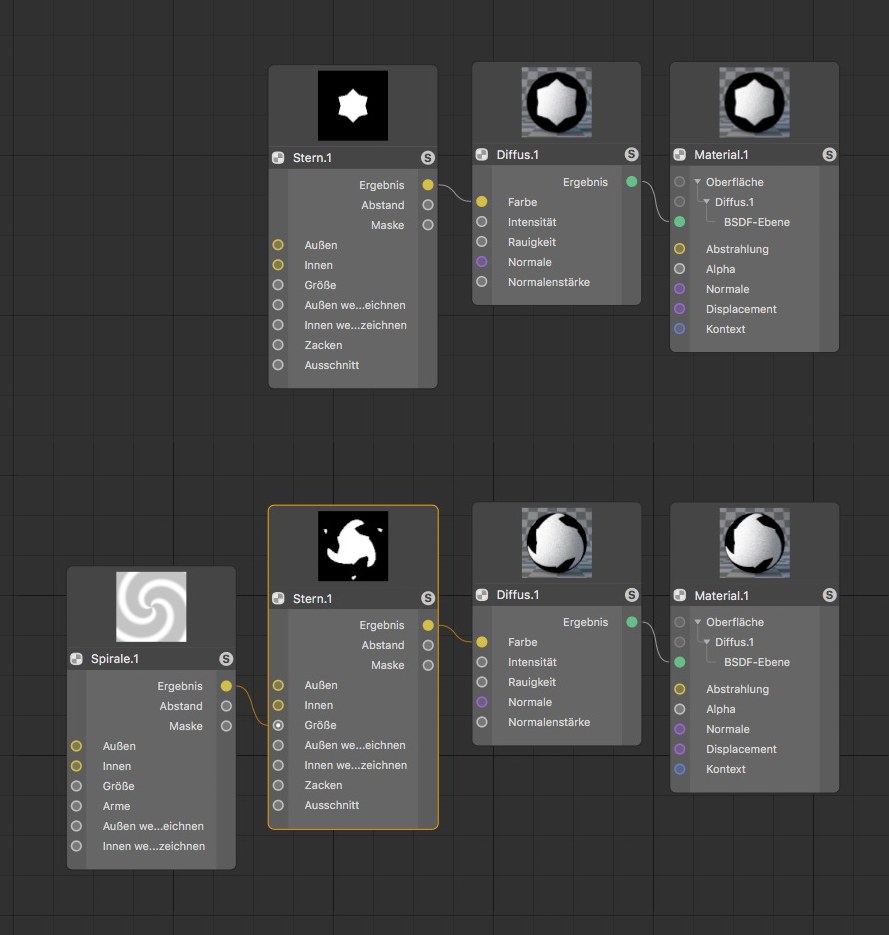889x935 pixels.
Task: Collapse Oberfläche in the upper Material.1 node
Action: [x=697, y=181]
